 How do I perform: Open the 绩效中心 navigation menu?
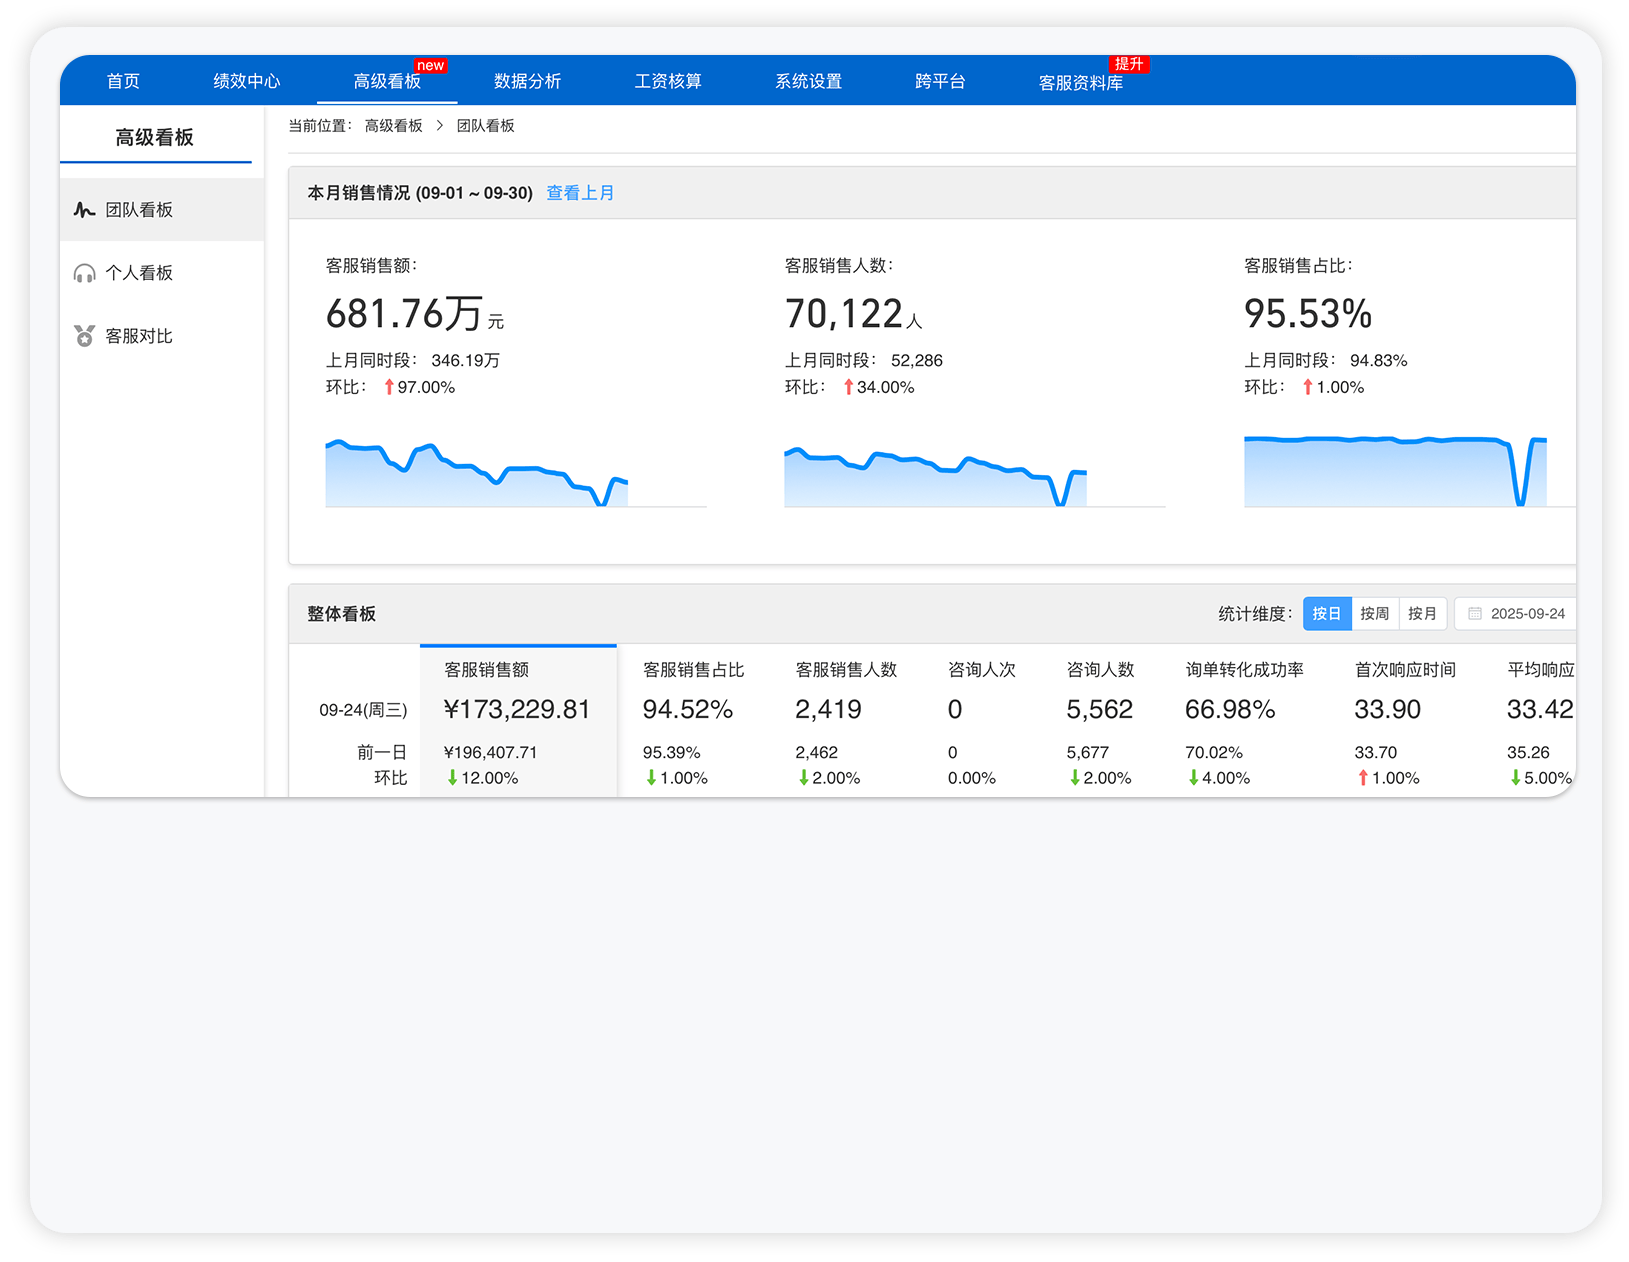[246, 81]
